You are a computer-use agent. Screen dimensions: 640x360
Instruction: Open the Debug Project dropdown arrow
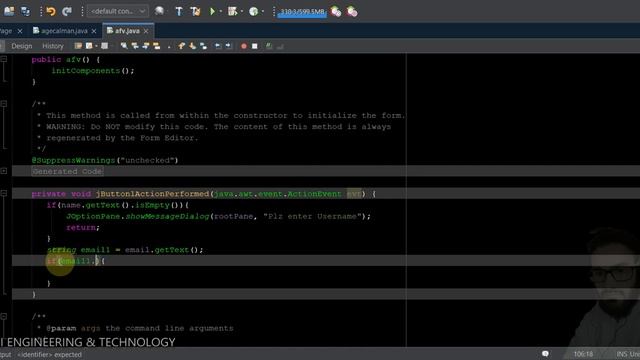click(242, 11)
